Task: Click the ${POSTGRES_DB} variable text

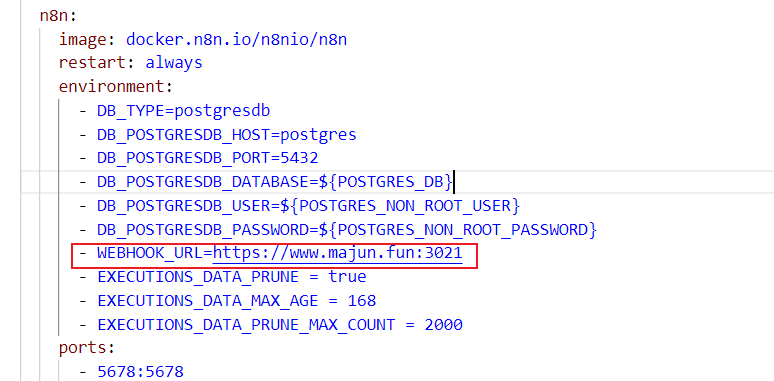Action: (386, 182)
